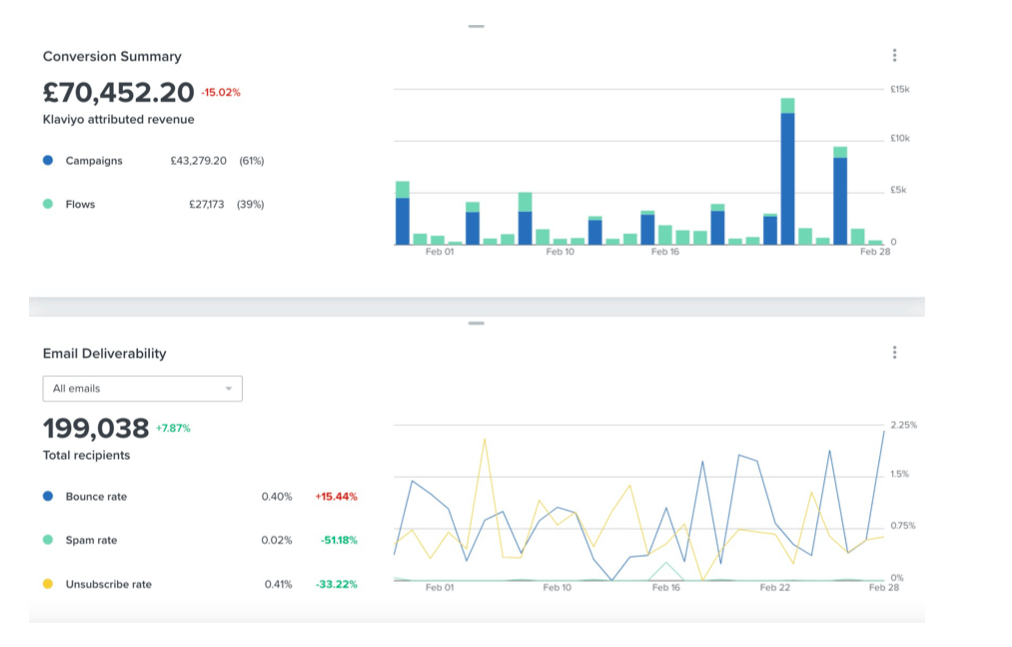This screenshot has width=1012, height=647.
Task: Click the 199,038 total recipients number
Action: (96, 428)
